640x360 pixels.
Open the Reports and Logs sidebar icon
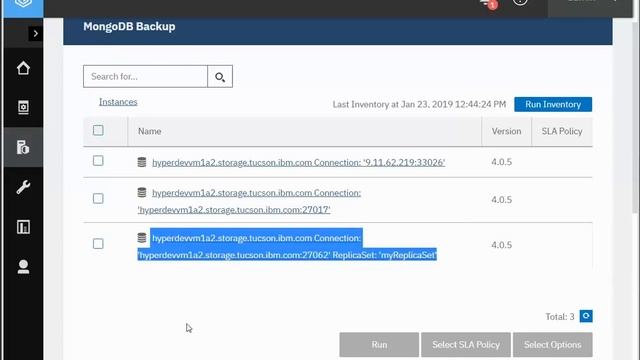tap(23, 227)
